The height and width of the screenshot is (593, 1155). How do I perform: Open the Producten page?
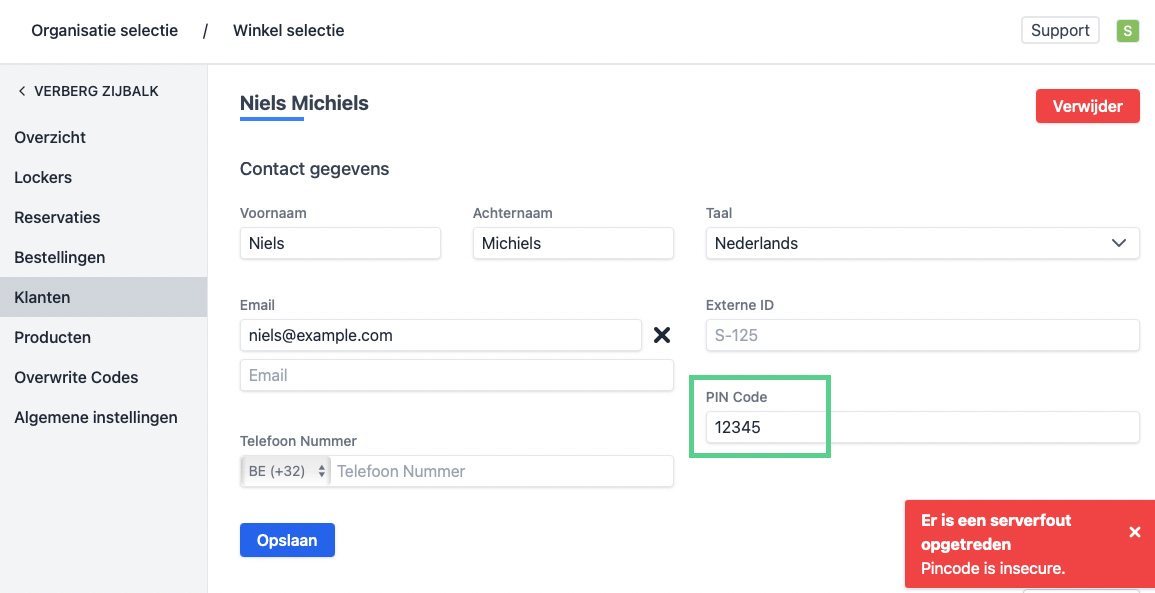coord(53,337)
